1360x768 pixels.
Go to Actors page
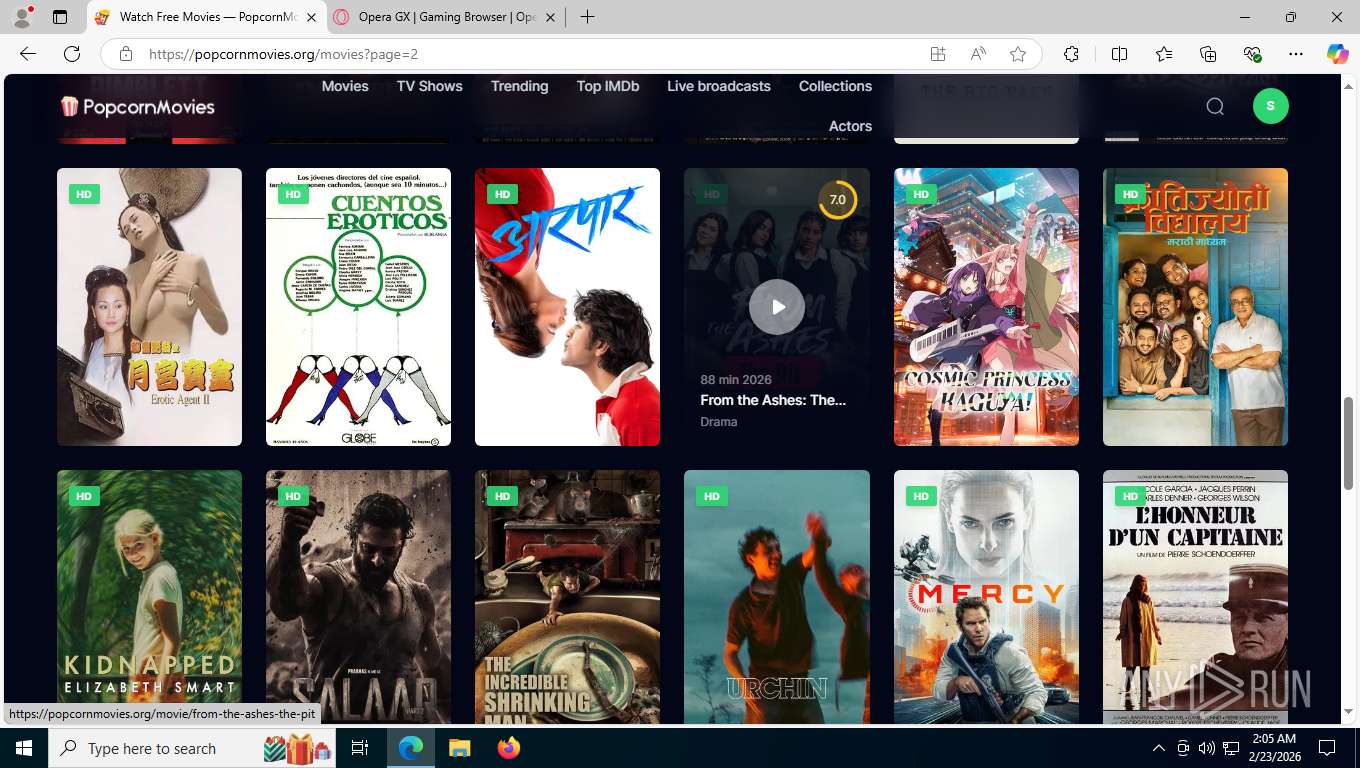pos(850,126)
